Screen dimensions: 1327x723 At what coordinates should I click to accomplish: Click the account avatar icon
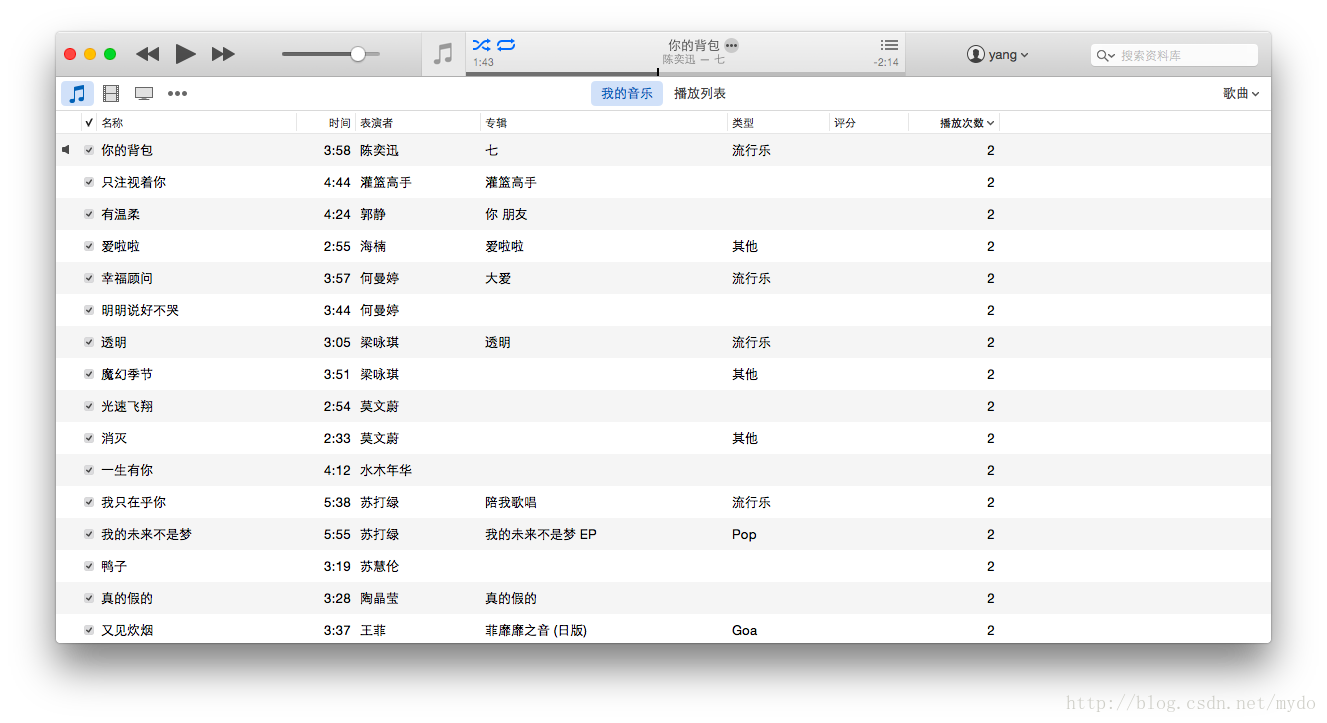click(x=976, y=54)
